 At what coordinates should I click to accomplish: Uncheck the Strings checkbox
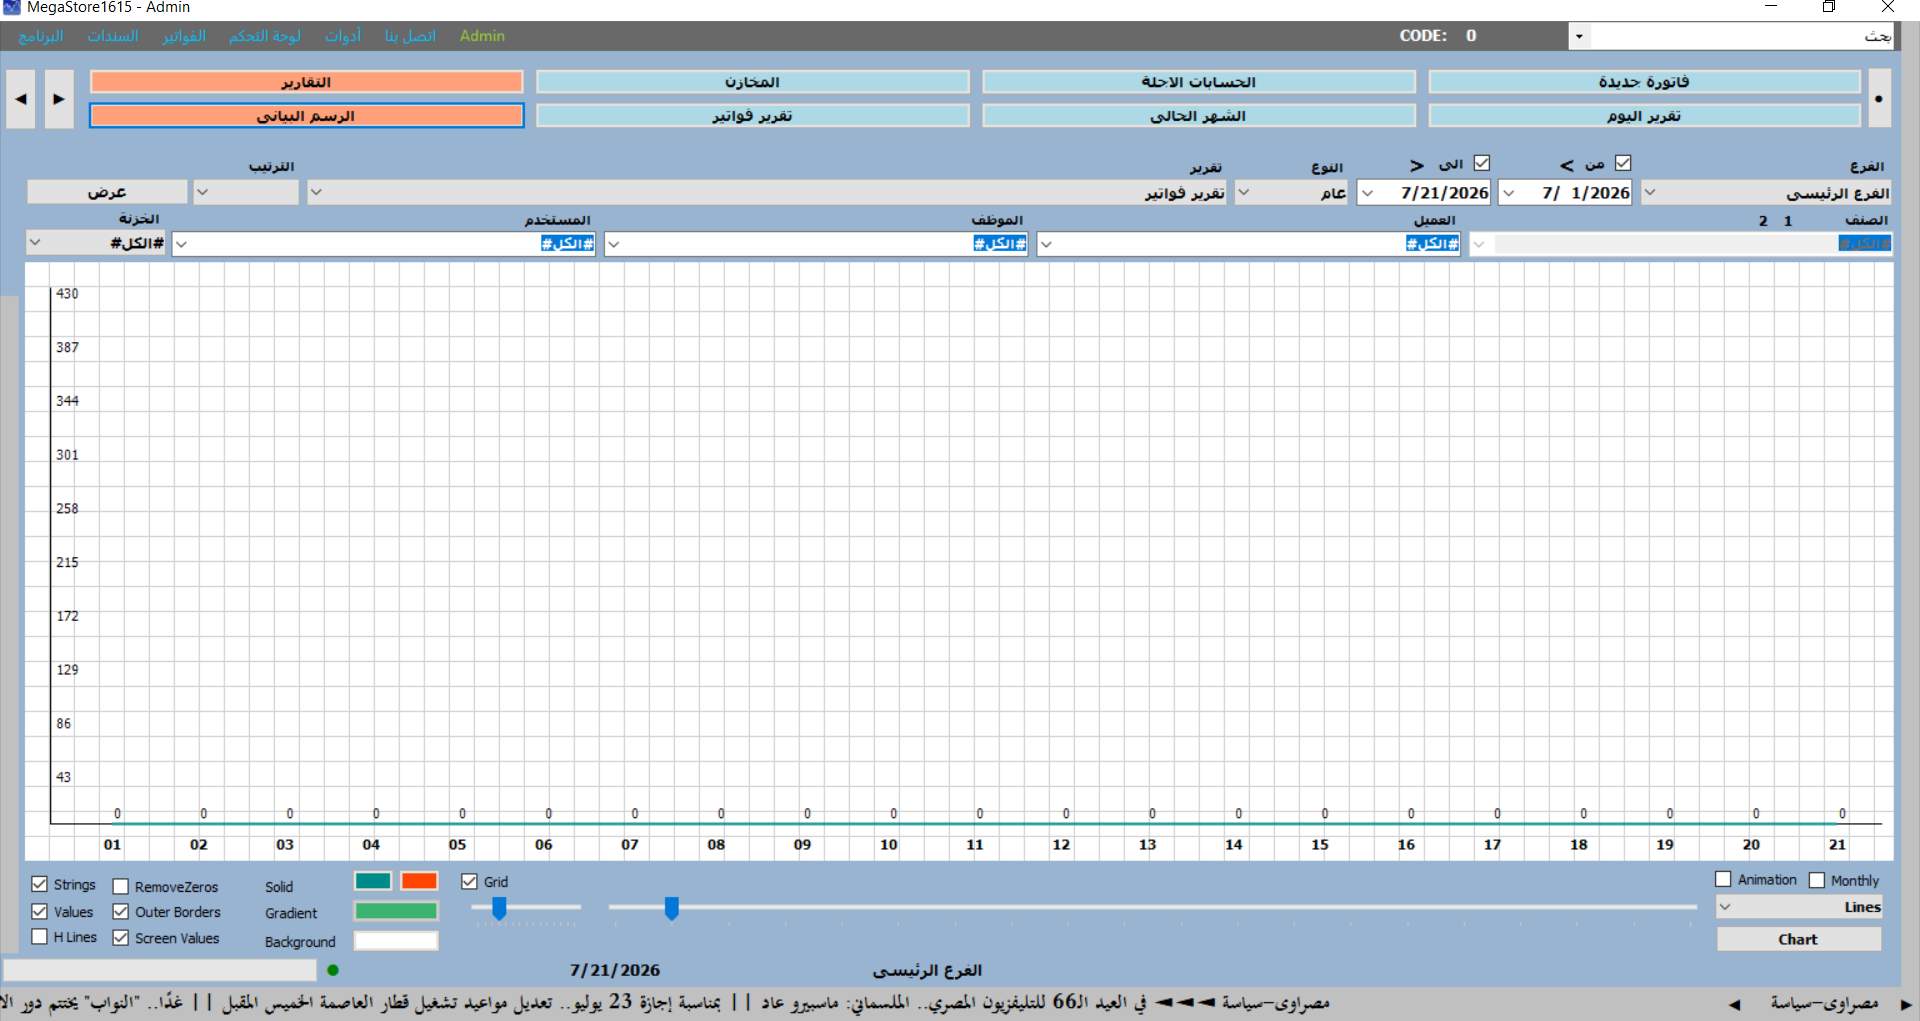[x=39, y=884]
